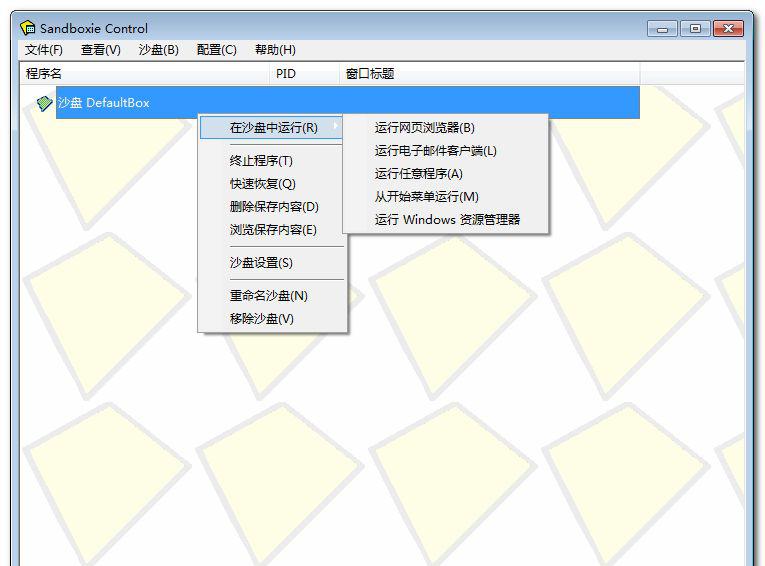This screenshot has width=765, height=566.
Task: Click the Sandboxie Control title bar icon
Action: (x=28, y=28)
